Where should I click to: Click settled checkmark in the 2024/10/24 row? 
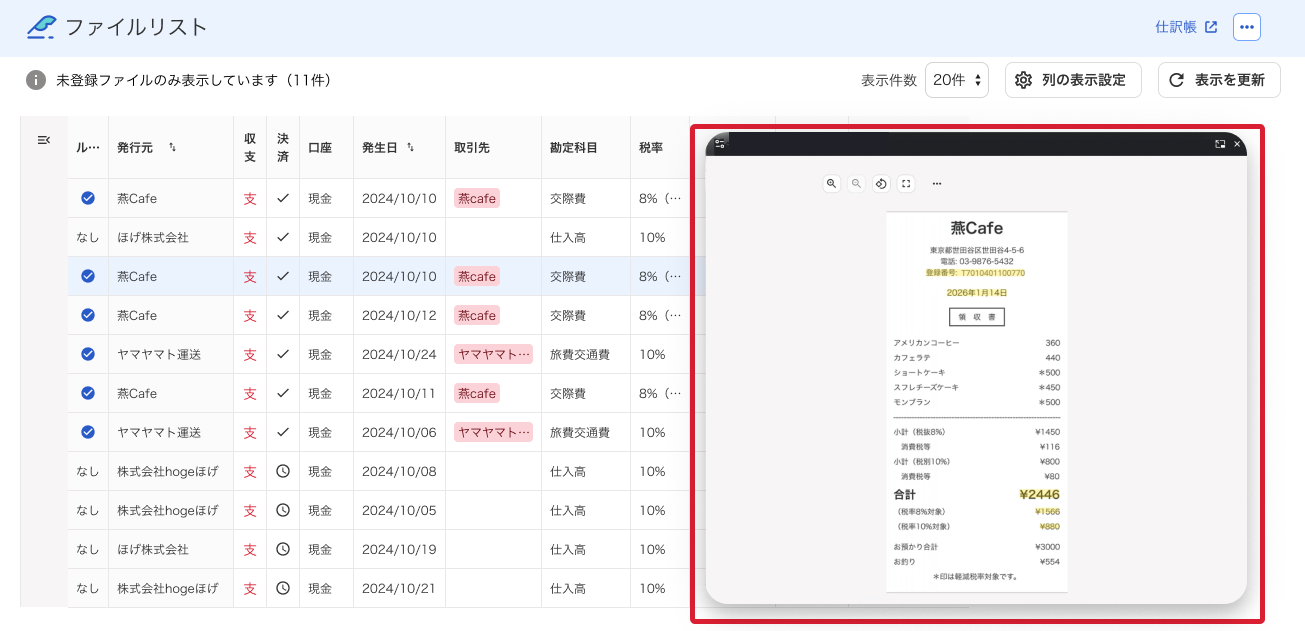pyautogui.click(x=283, y=354)
